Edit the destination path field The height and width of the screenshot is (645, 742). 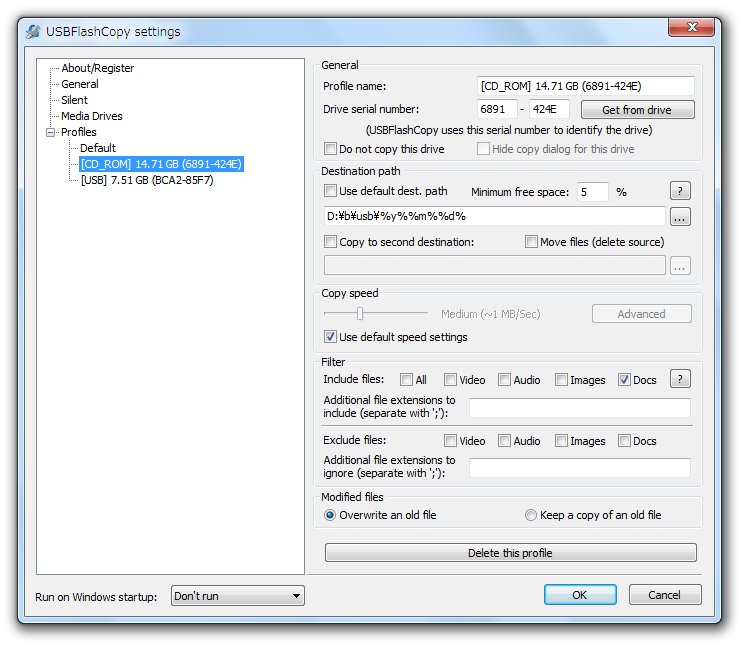tap(495, 216)
